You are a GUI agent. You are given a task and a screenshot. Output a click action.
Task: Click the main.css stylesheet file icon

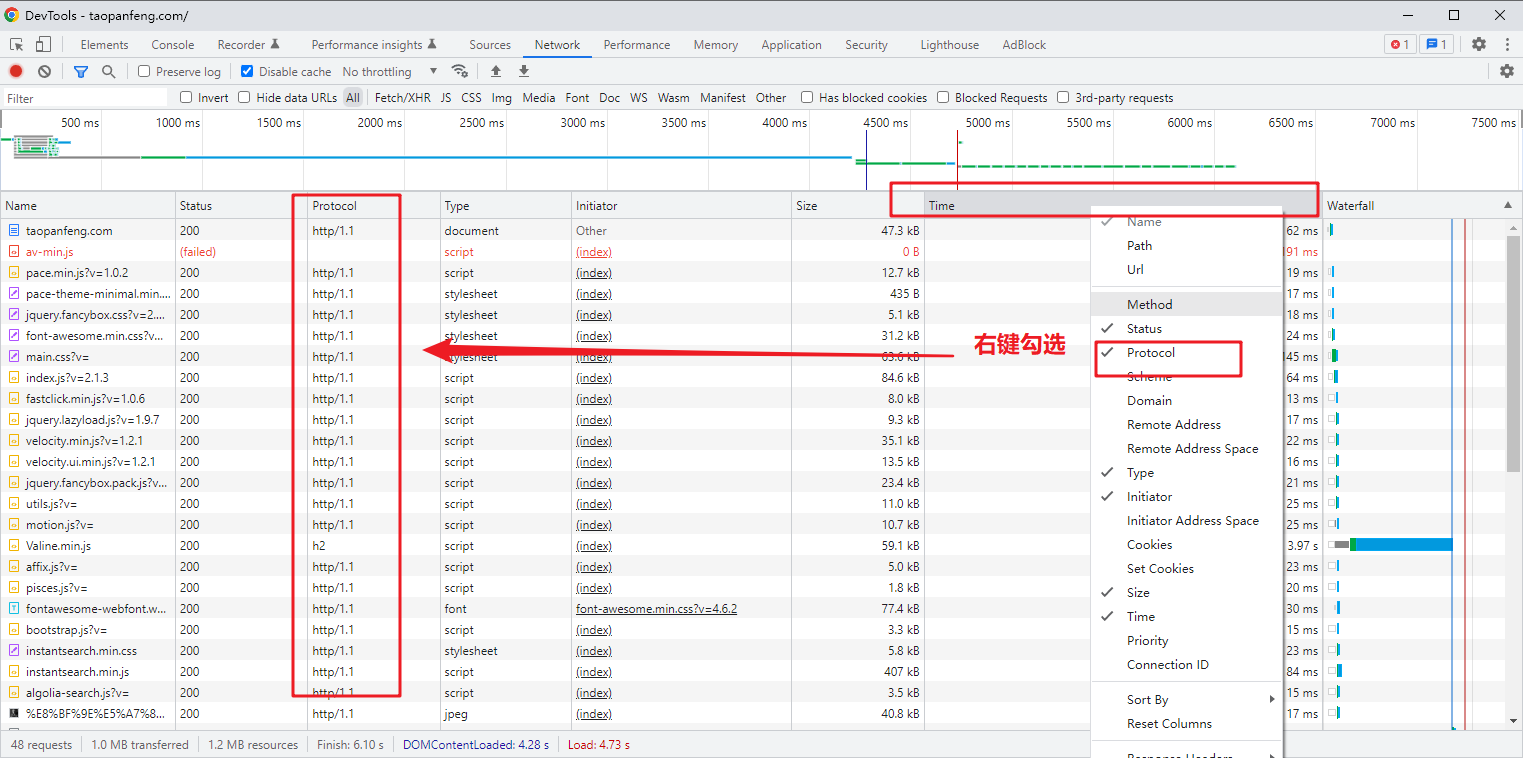[14, 356]
